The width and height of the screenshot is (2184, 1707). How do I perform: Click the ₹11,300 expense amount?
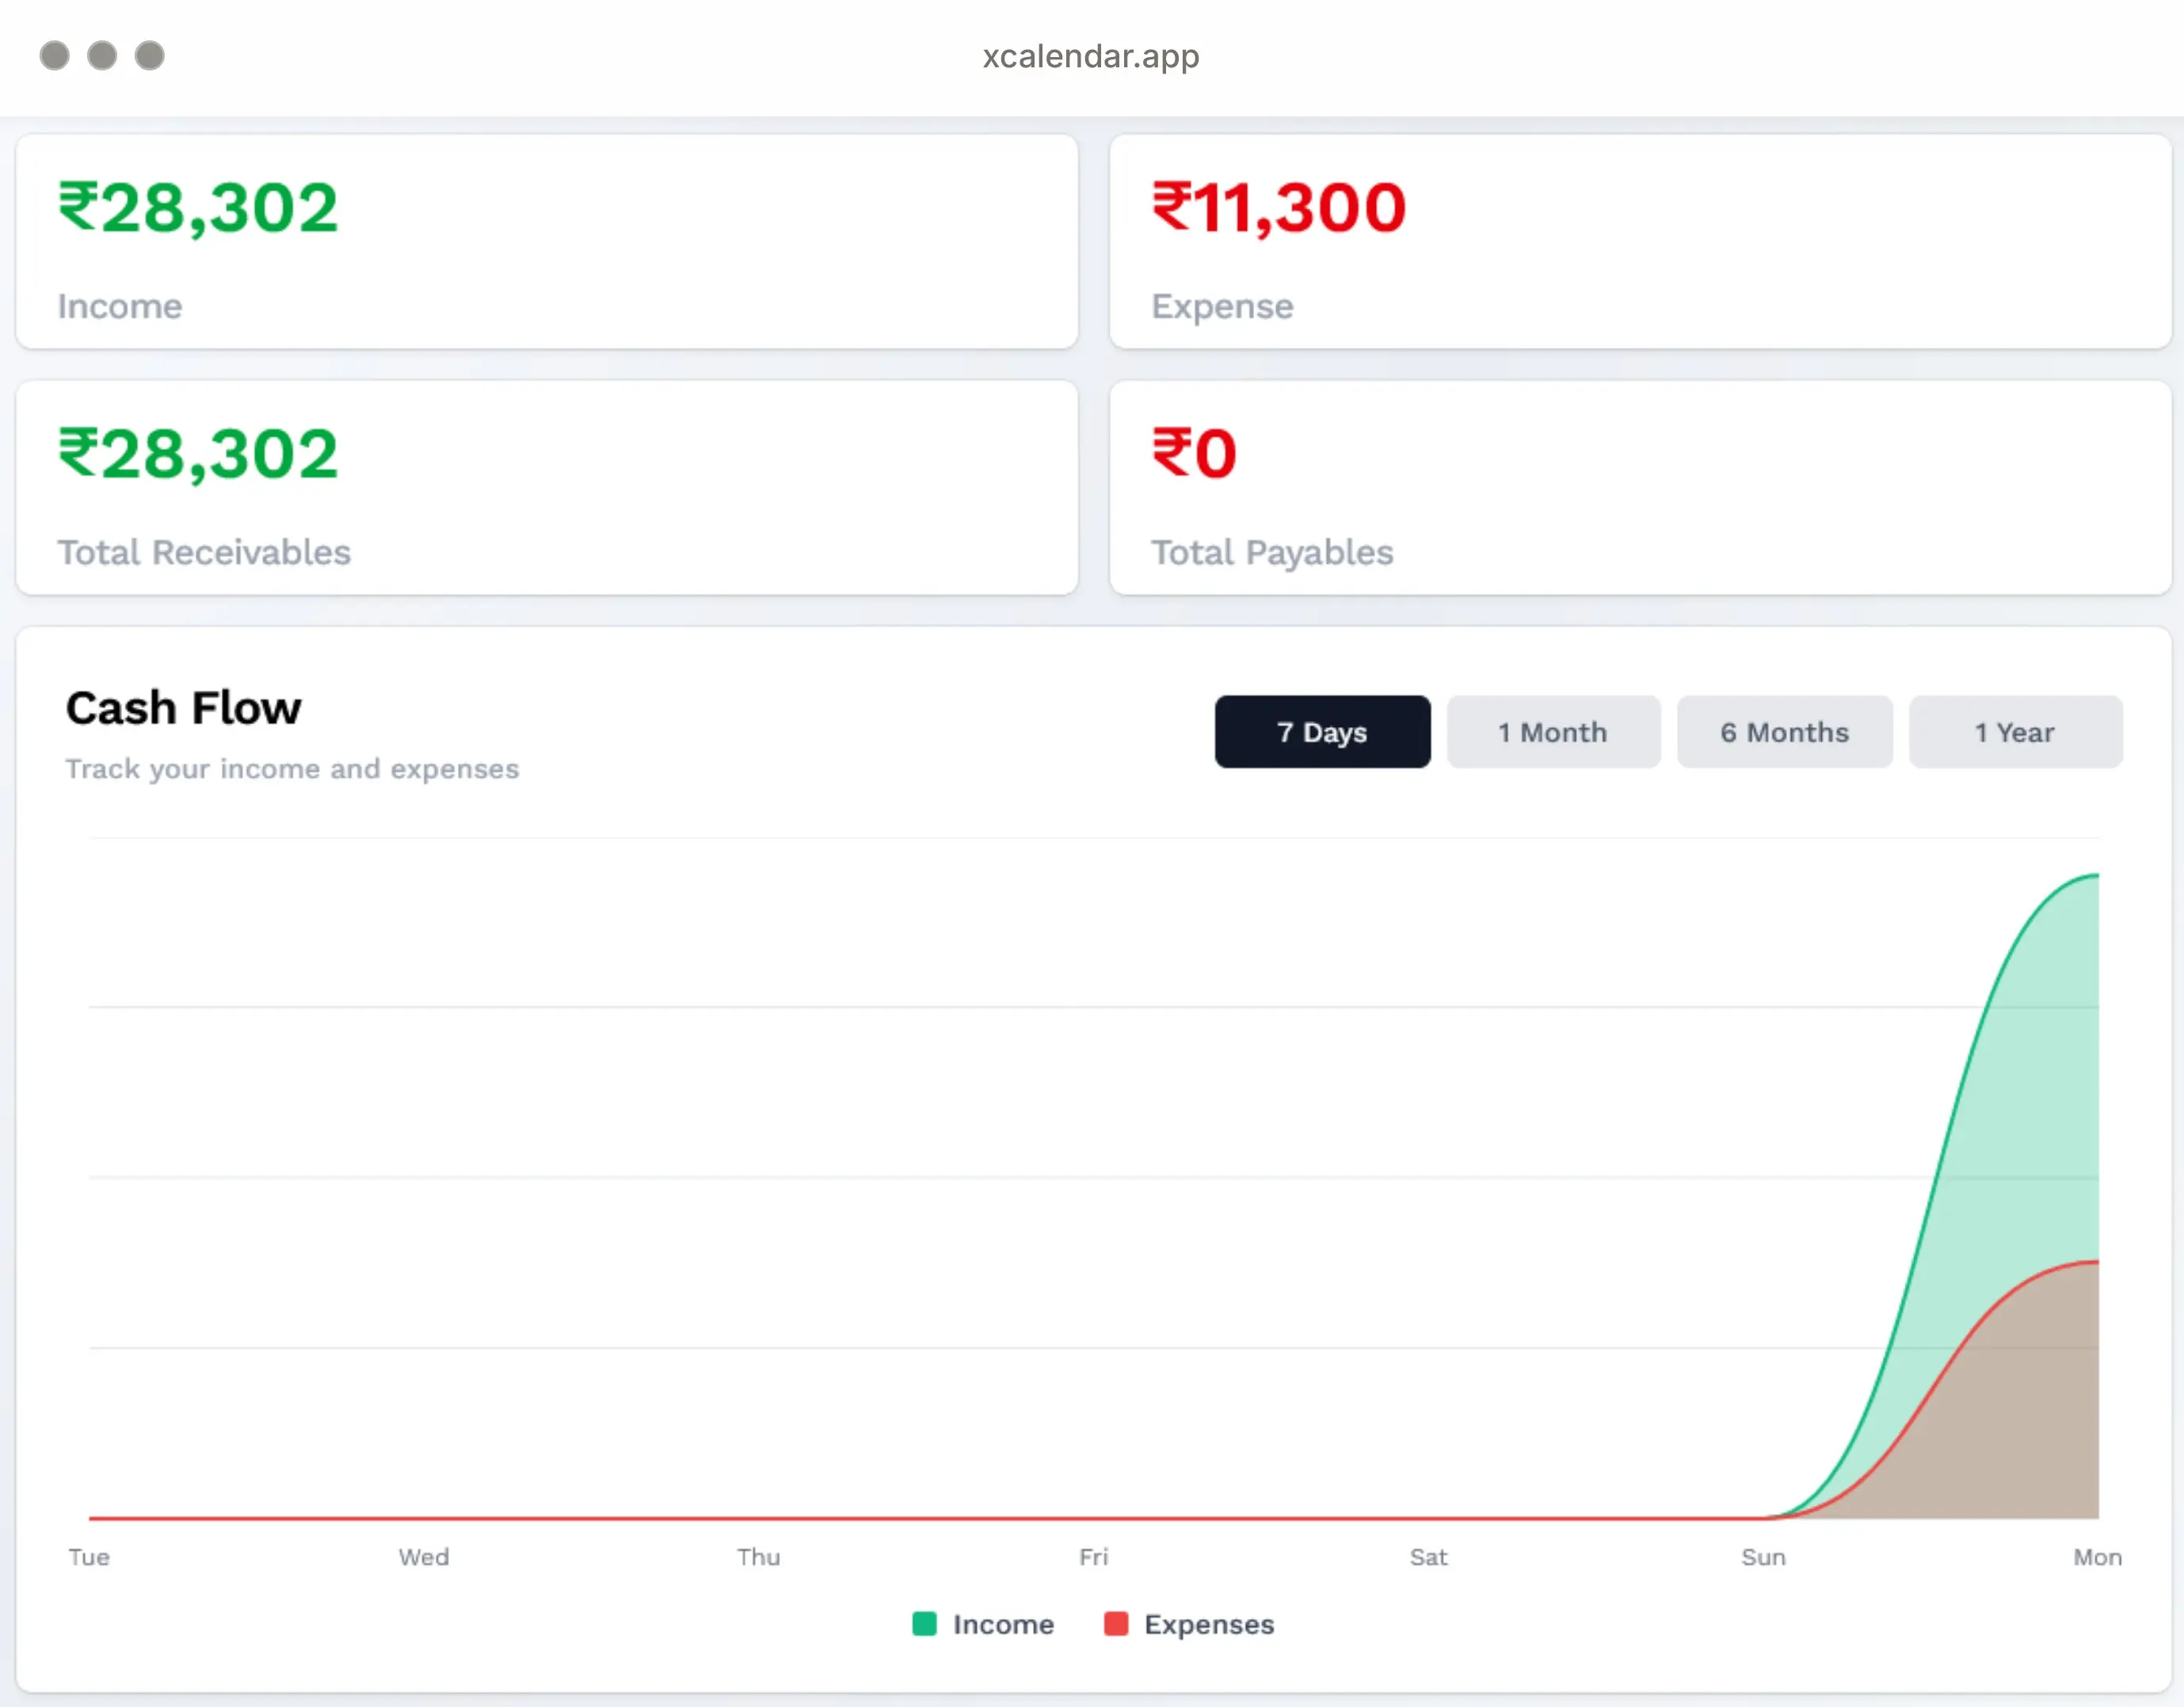point(1279,208)
